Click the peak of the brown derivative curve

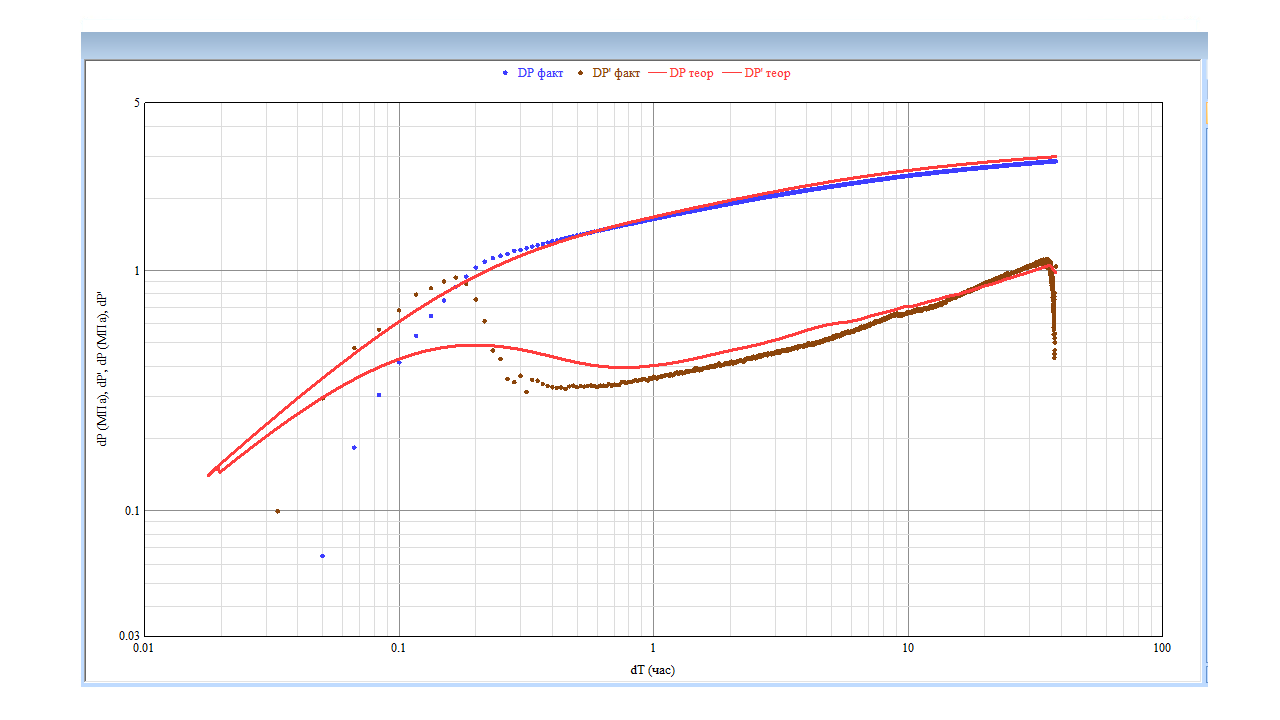click(1045, 260)
